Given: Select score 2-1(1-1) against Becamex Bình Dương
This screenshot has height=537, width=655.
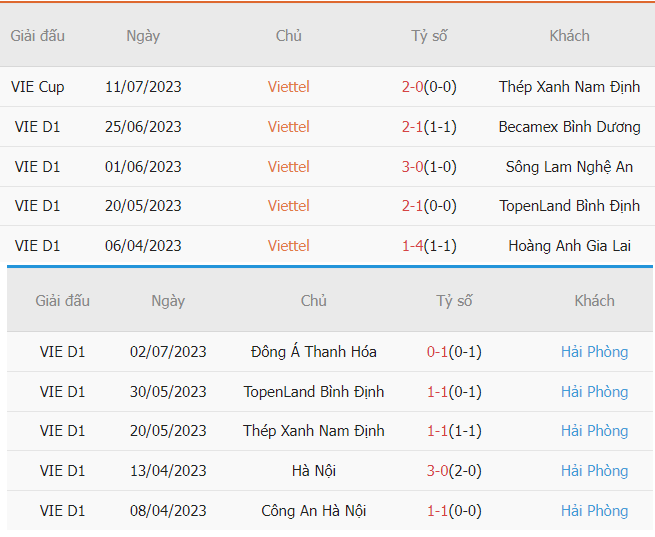Looking at the screenshot, I should coord(429,127).
